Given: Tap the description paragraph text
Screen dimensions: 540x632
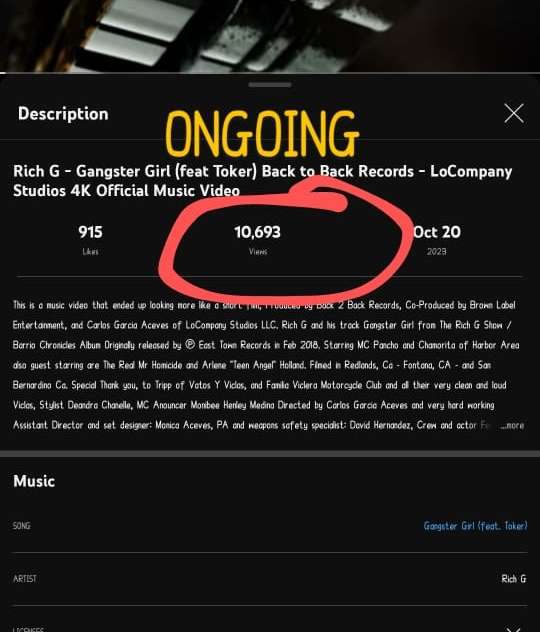Looking at the screenshot, I should 268,365.
